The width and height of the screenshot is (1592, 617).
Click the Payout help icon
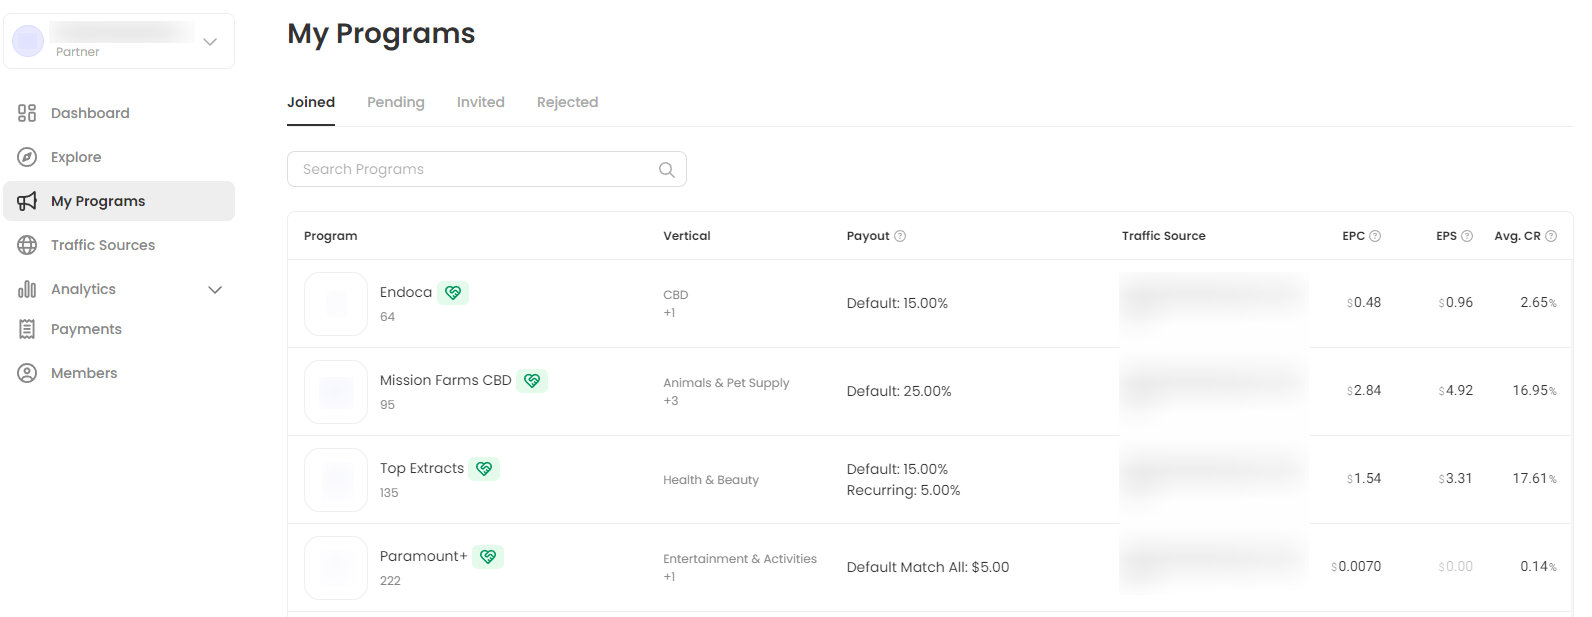point(900,236)
